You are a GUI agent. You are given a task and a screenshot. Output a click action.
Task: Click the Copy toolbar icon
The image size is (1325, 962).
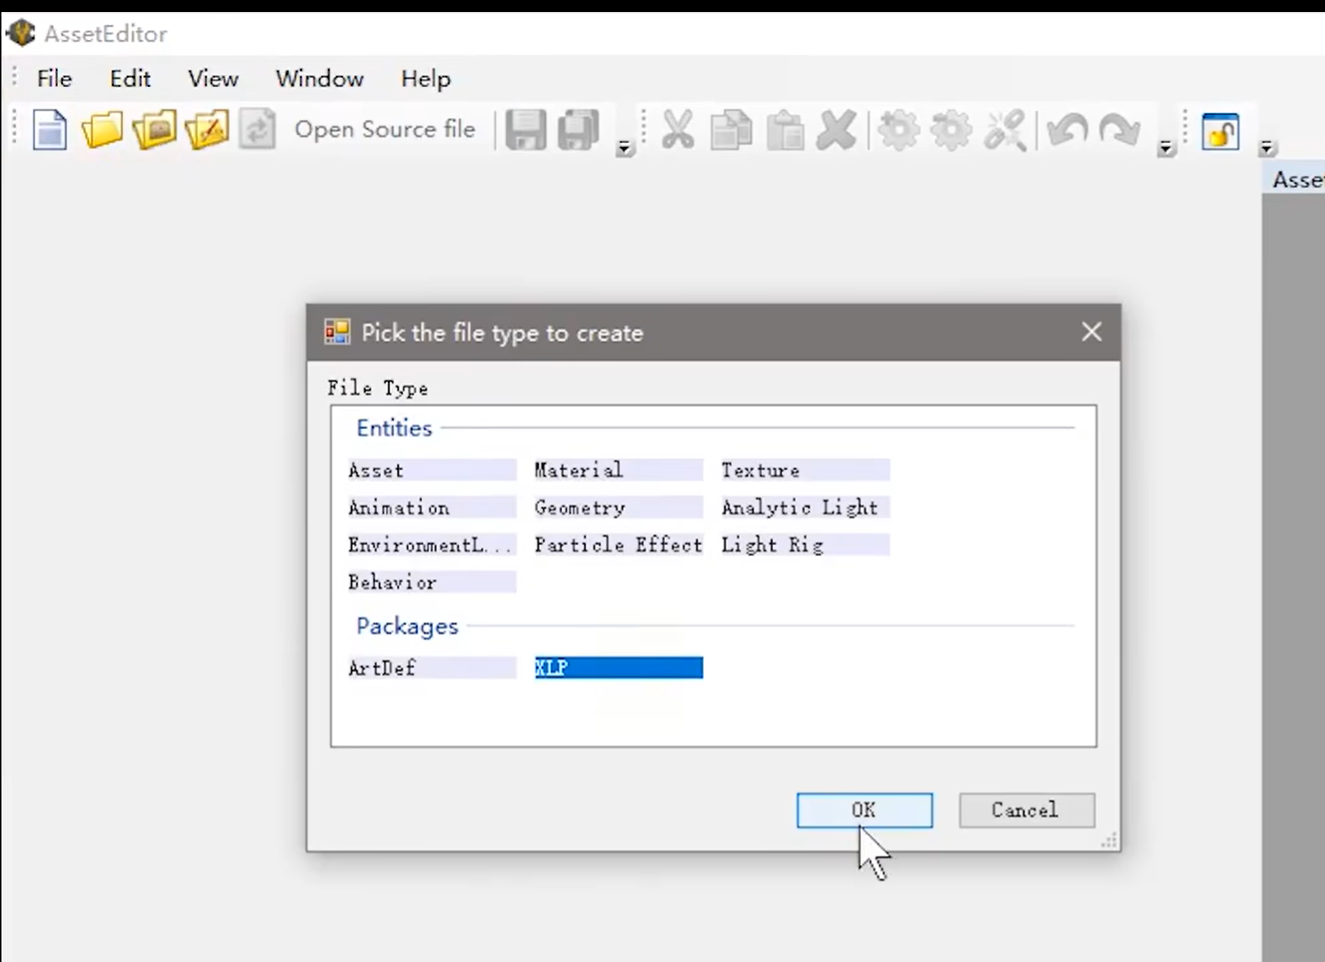[x=731, y=130]
